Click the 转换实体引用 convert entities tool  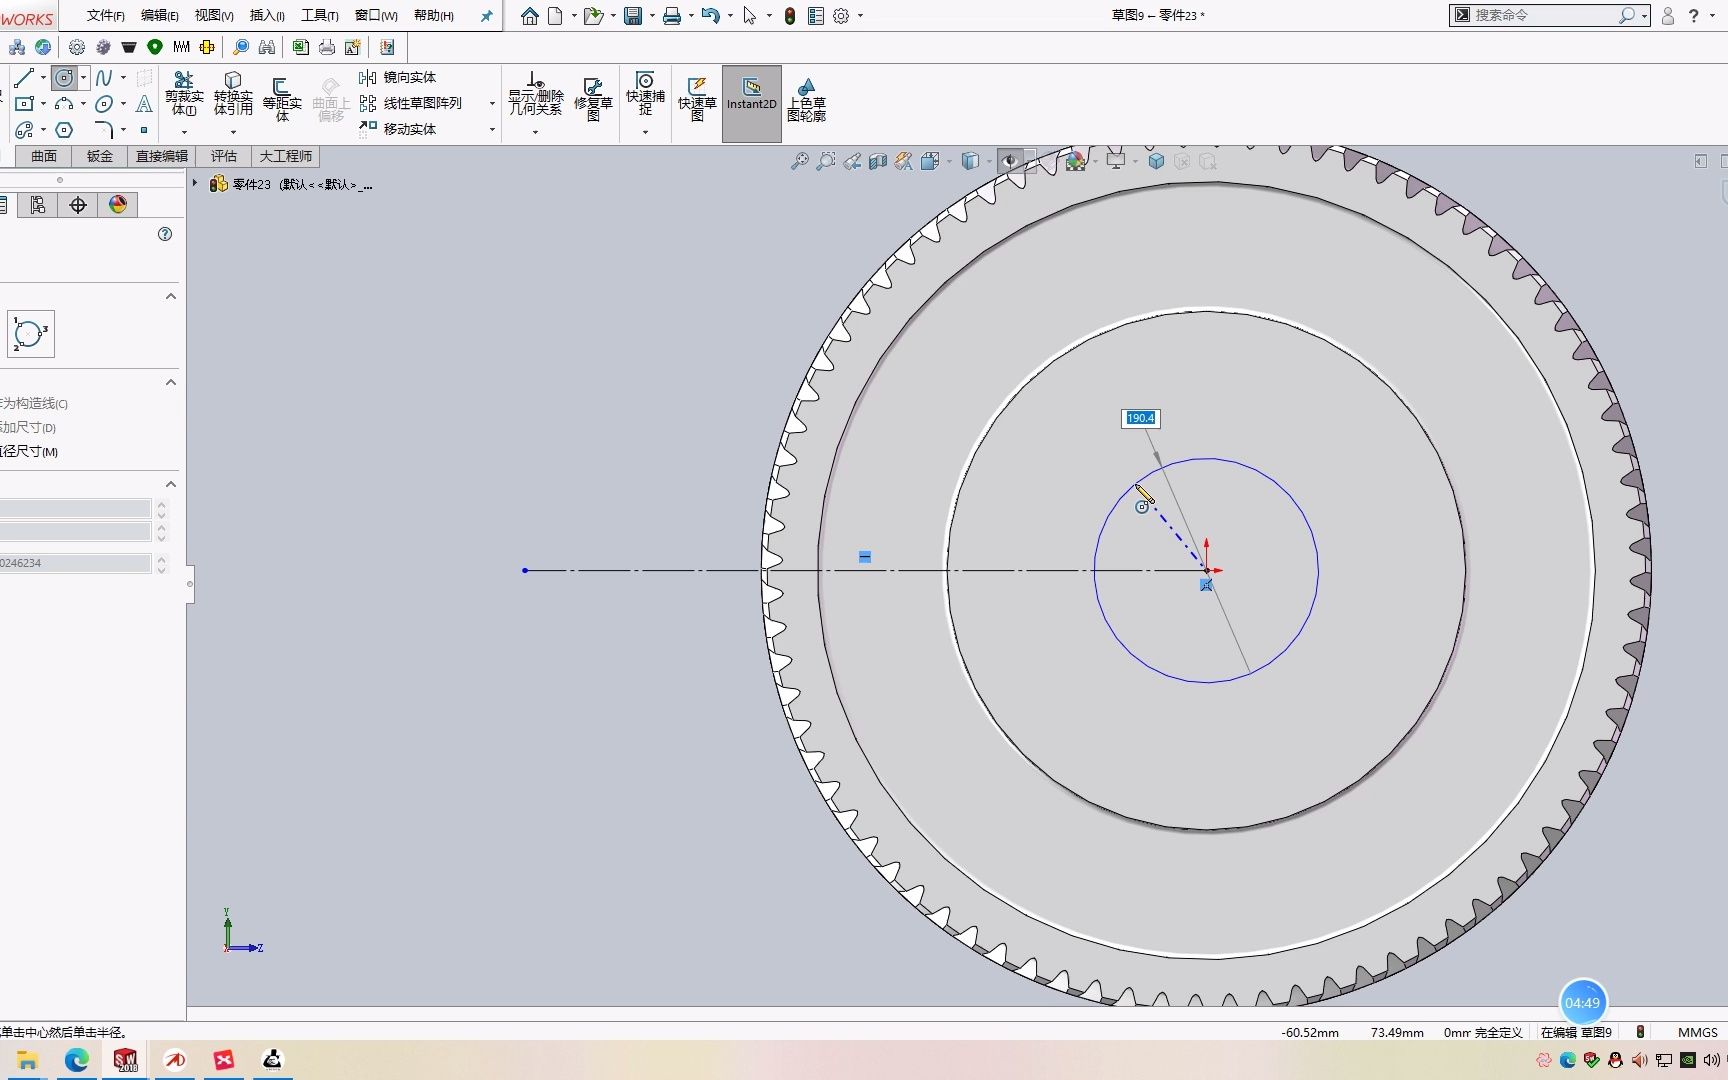tap(233, 94)
